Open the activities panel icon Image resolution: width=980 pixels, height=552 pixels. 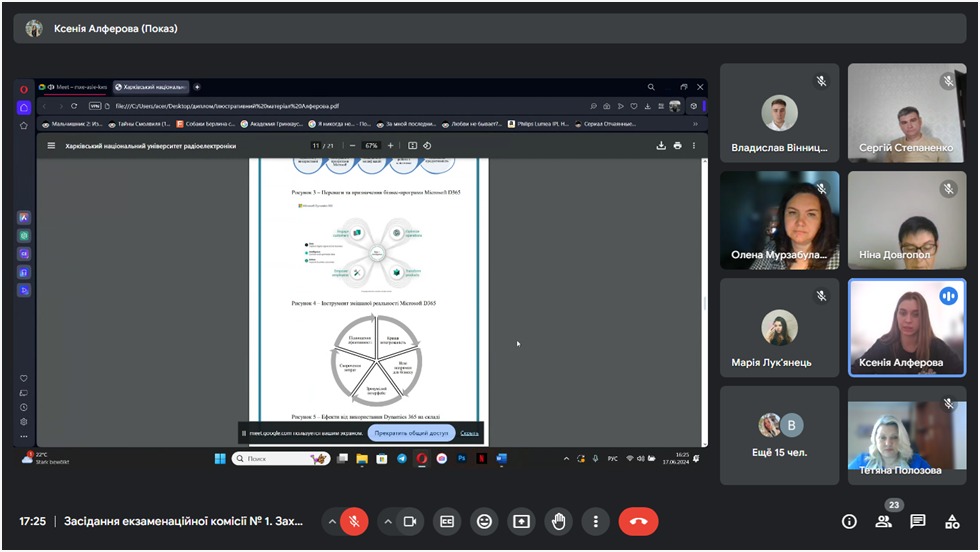(953, 521)
